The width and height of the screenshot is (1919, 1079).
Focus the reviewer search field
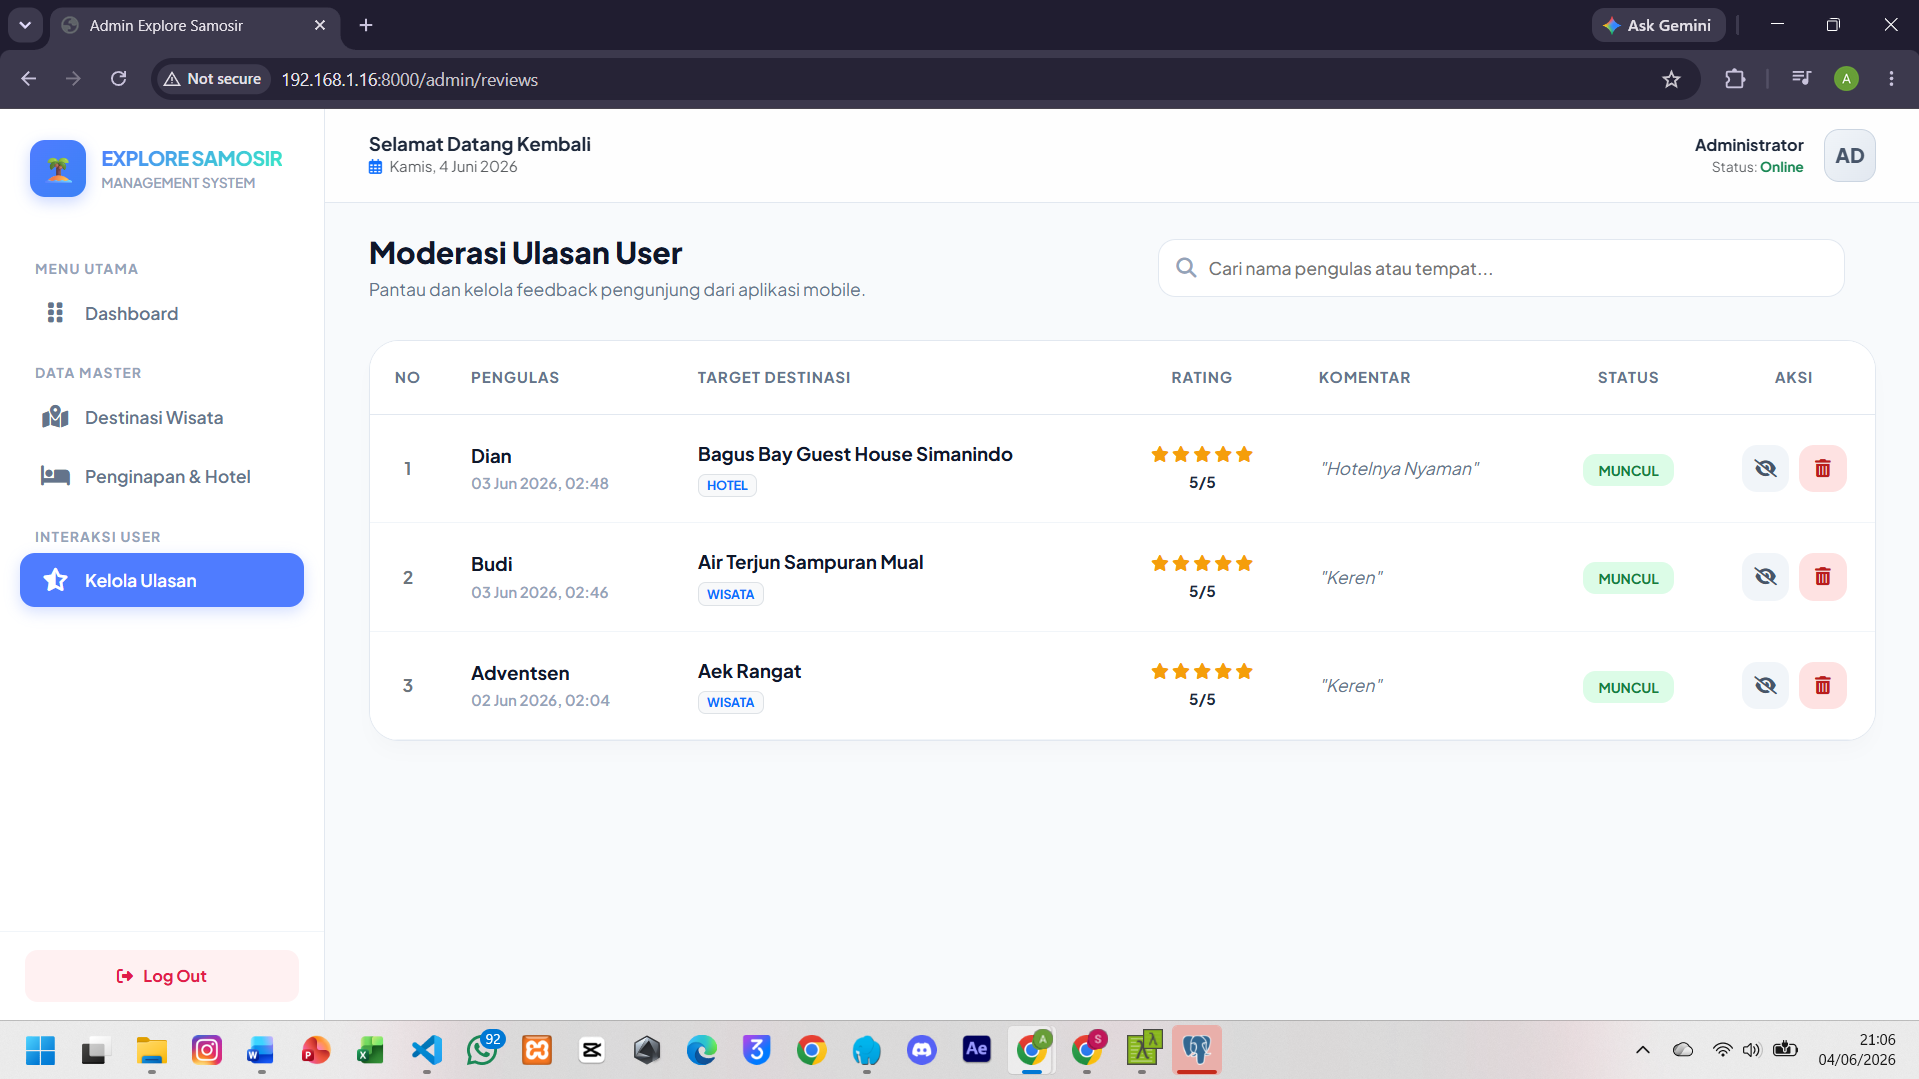click(x=1501, y=268)
